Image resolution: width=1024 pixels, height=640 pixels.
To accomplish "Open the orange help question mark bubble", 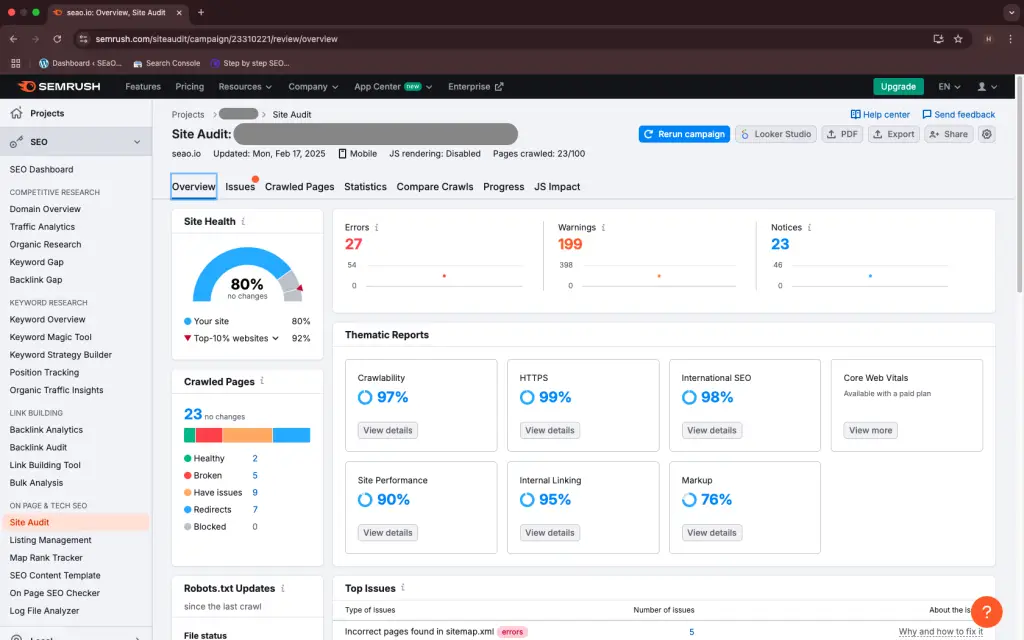I will (986, 612).
